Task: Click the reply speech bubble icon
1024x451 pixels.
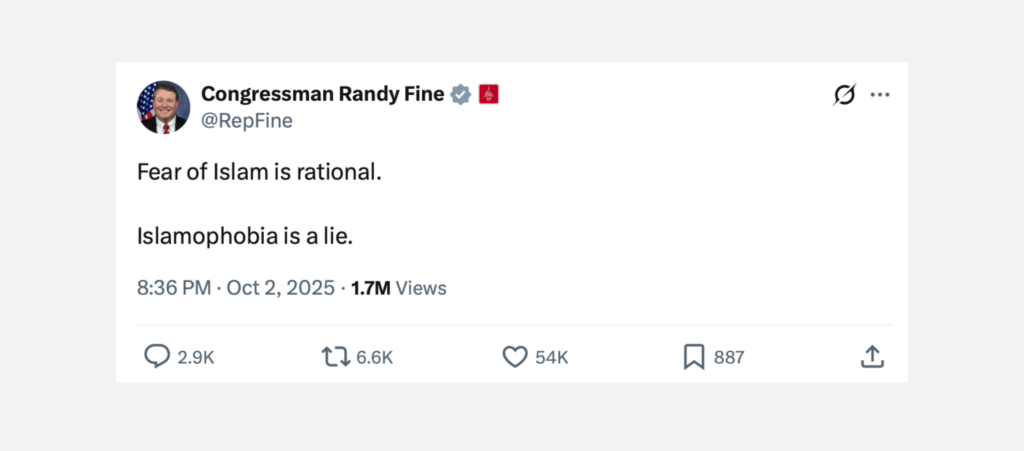Action: [157, 357]
